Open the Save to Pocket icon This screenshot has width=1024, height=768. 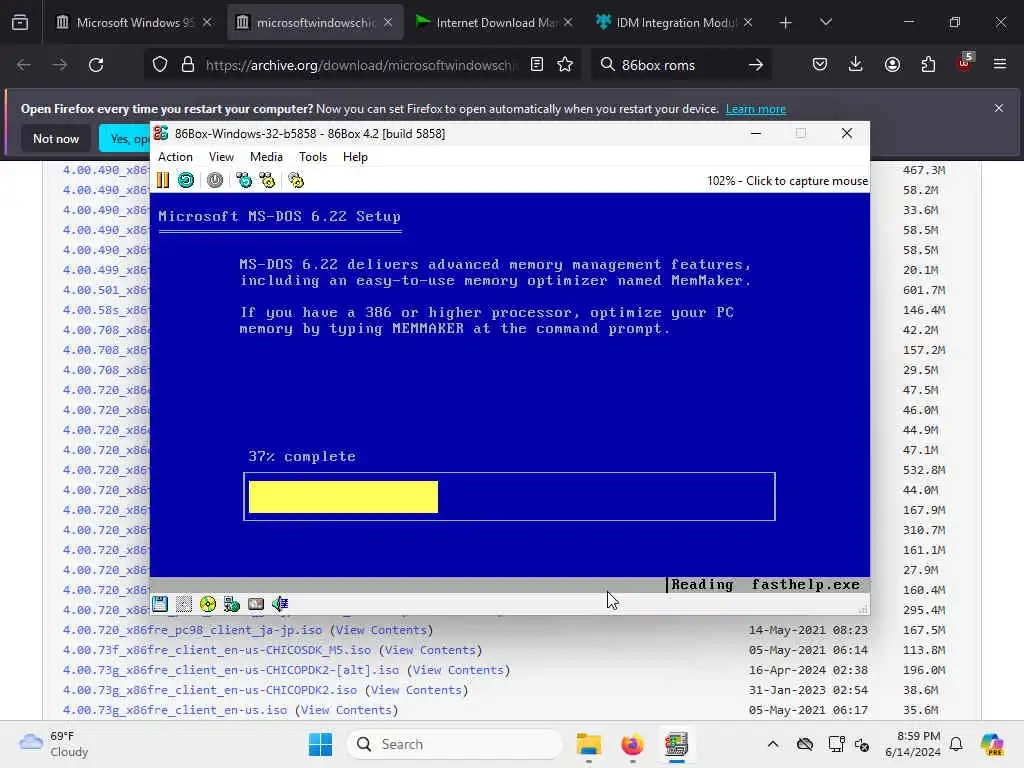[x=820, y=64]
